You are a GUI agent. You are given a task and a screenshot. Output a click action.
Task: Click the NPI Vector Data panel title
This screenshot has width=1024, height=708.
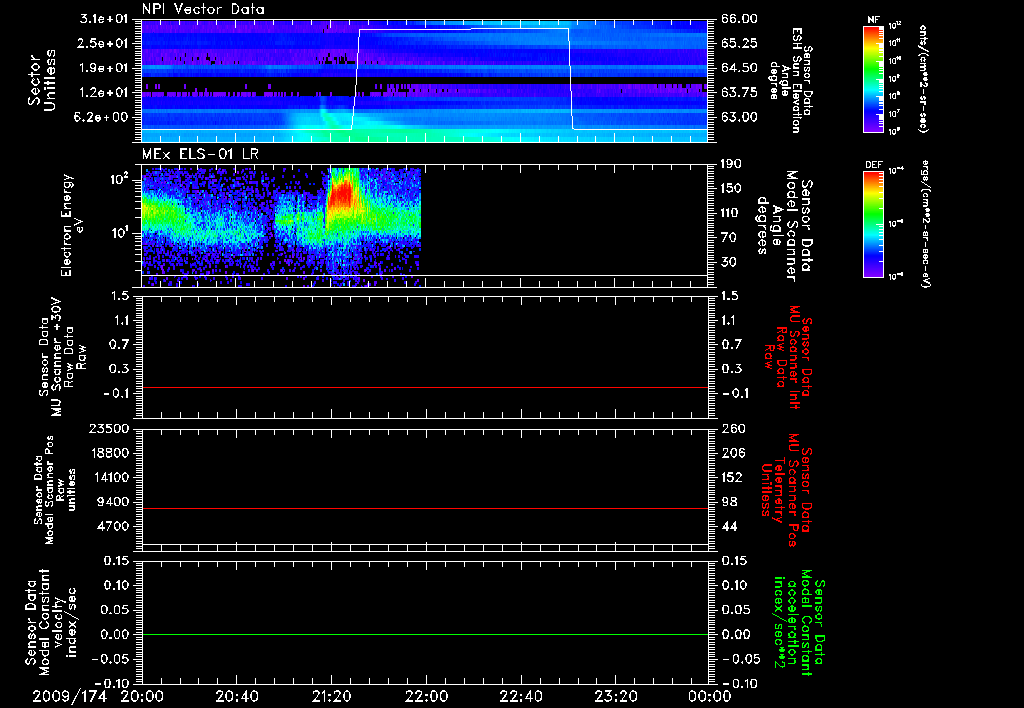point(203,9)
